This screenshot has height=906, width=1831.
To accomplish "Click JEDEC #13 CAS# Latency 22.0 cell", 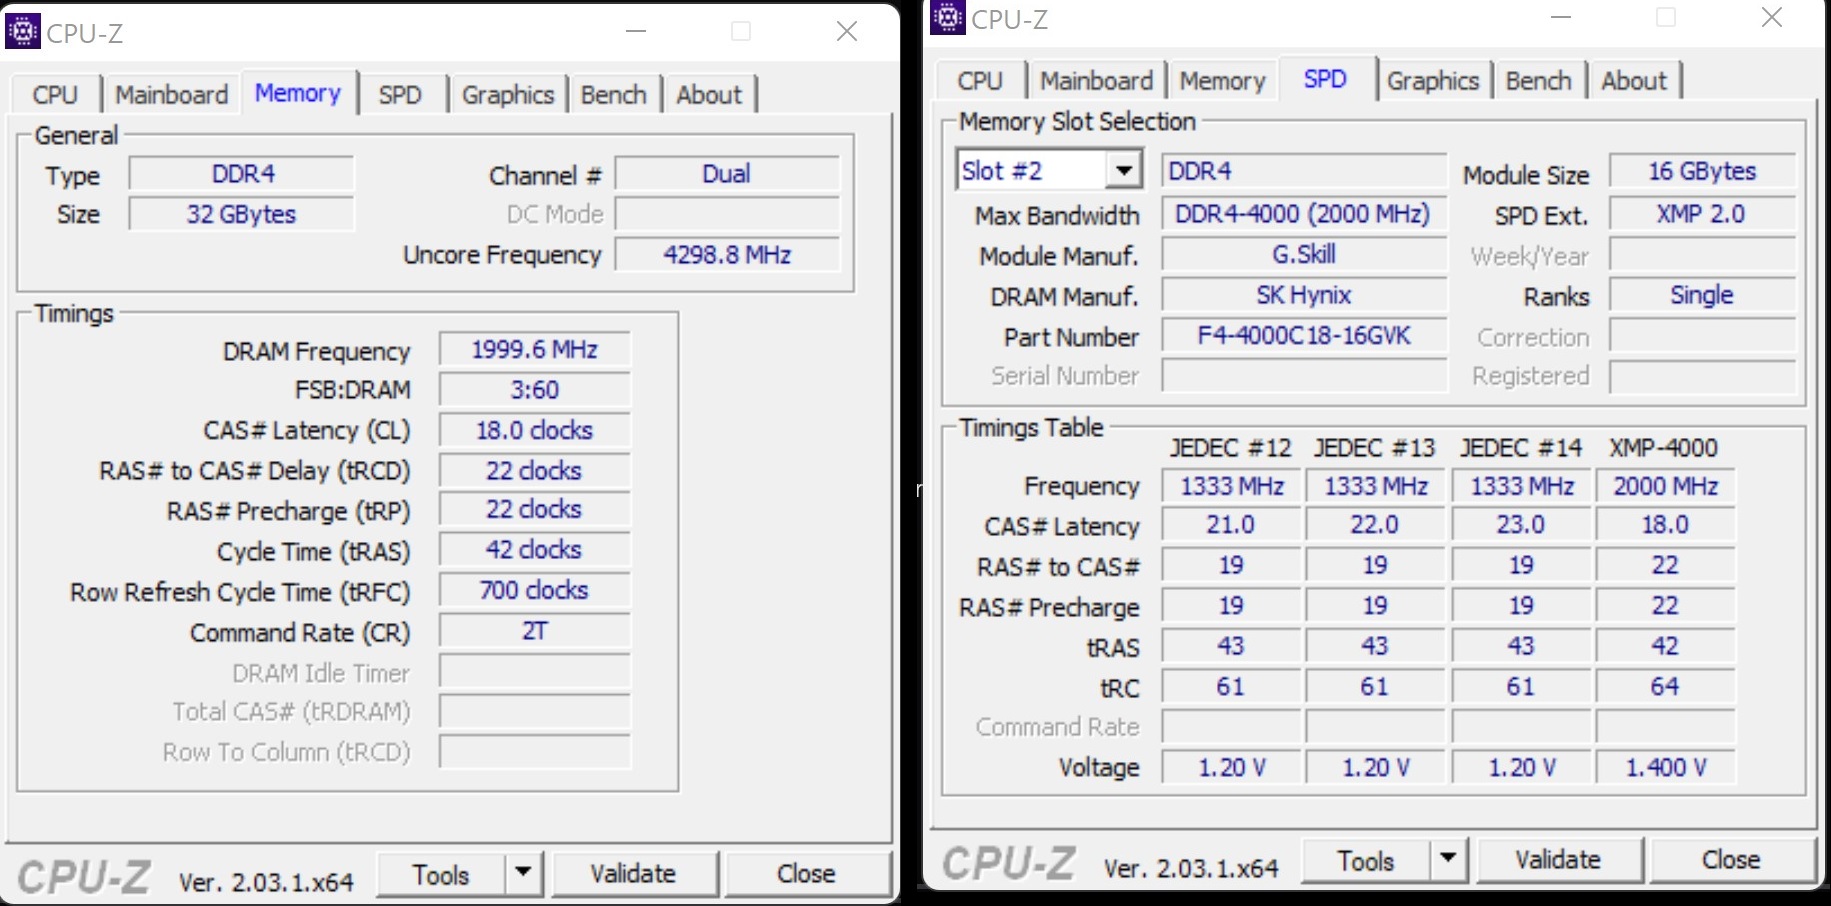I will coord(1375,525).
